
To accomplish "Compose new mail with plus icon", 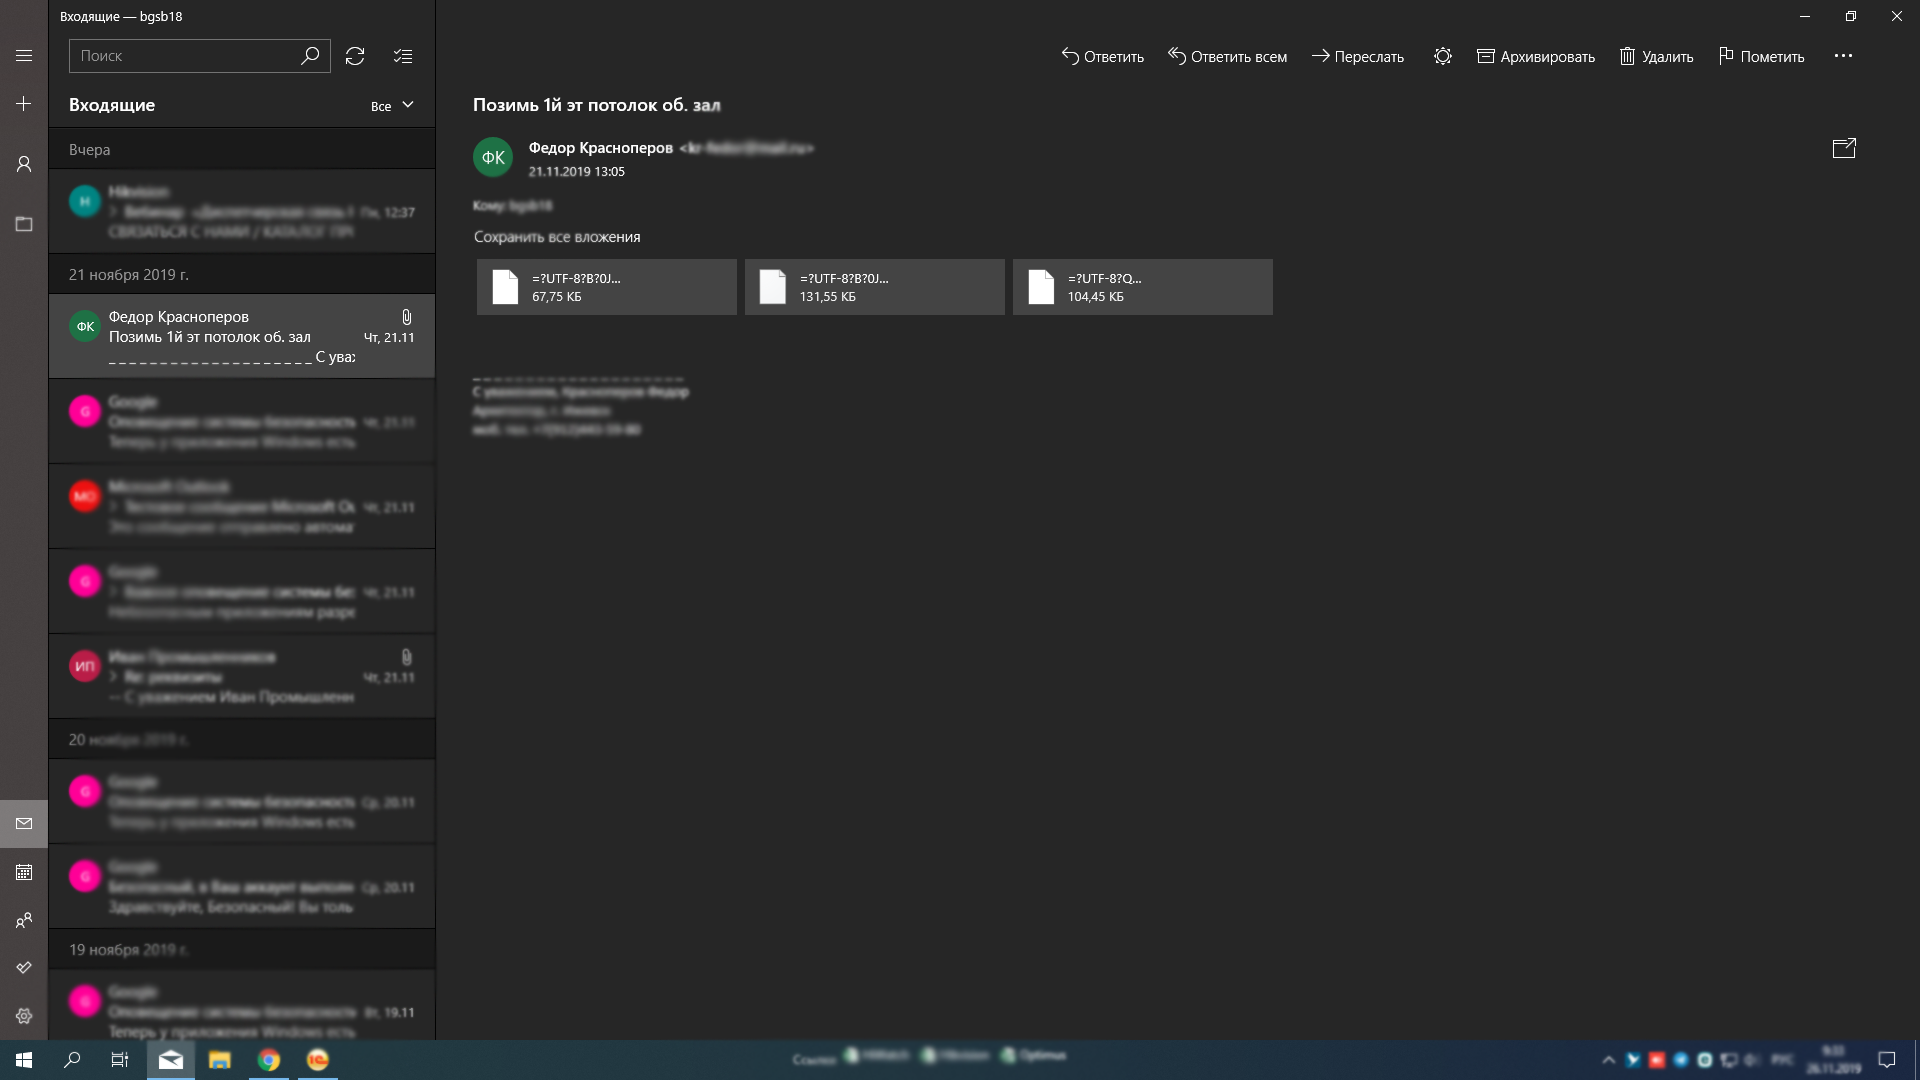I will point(24,104).
